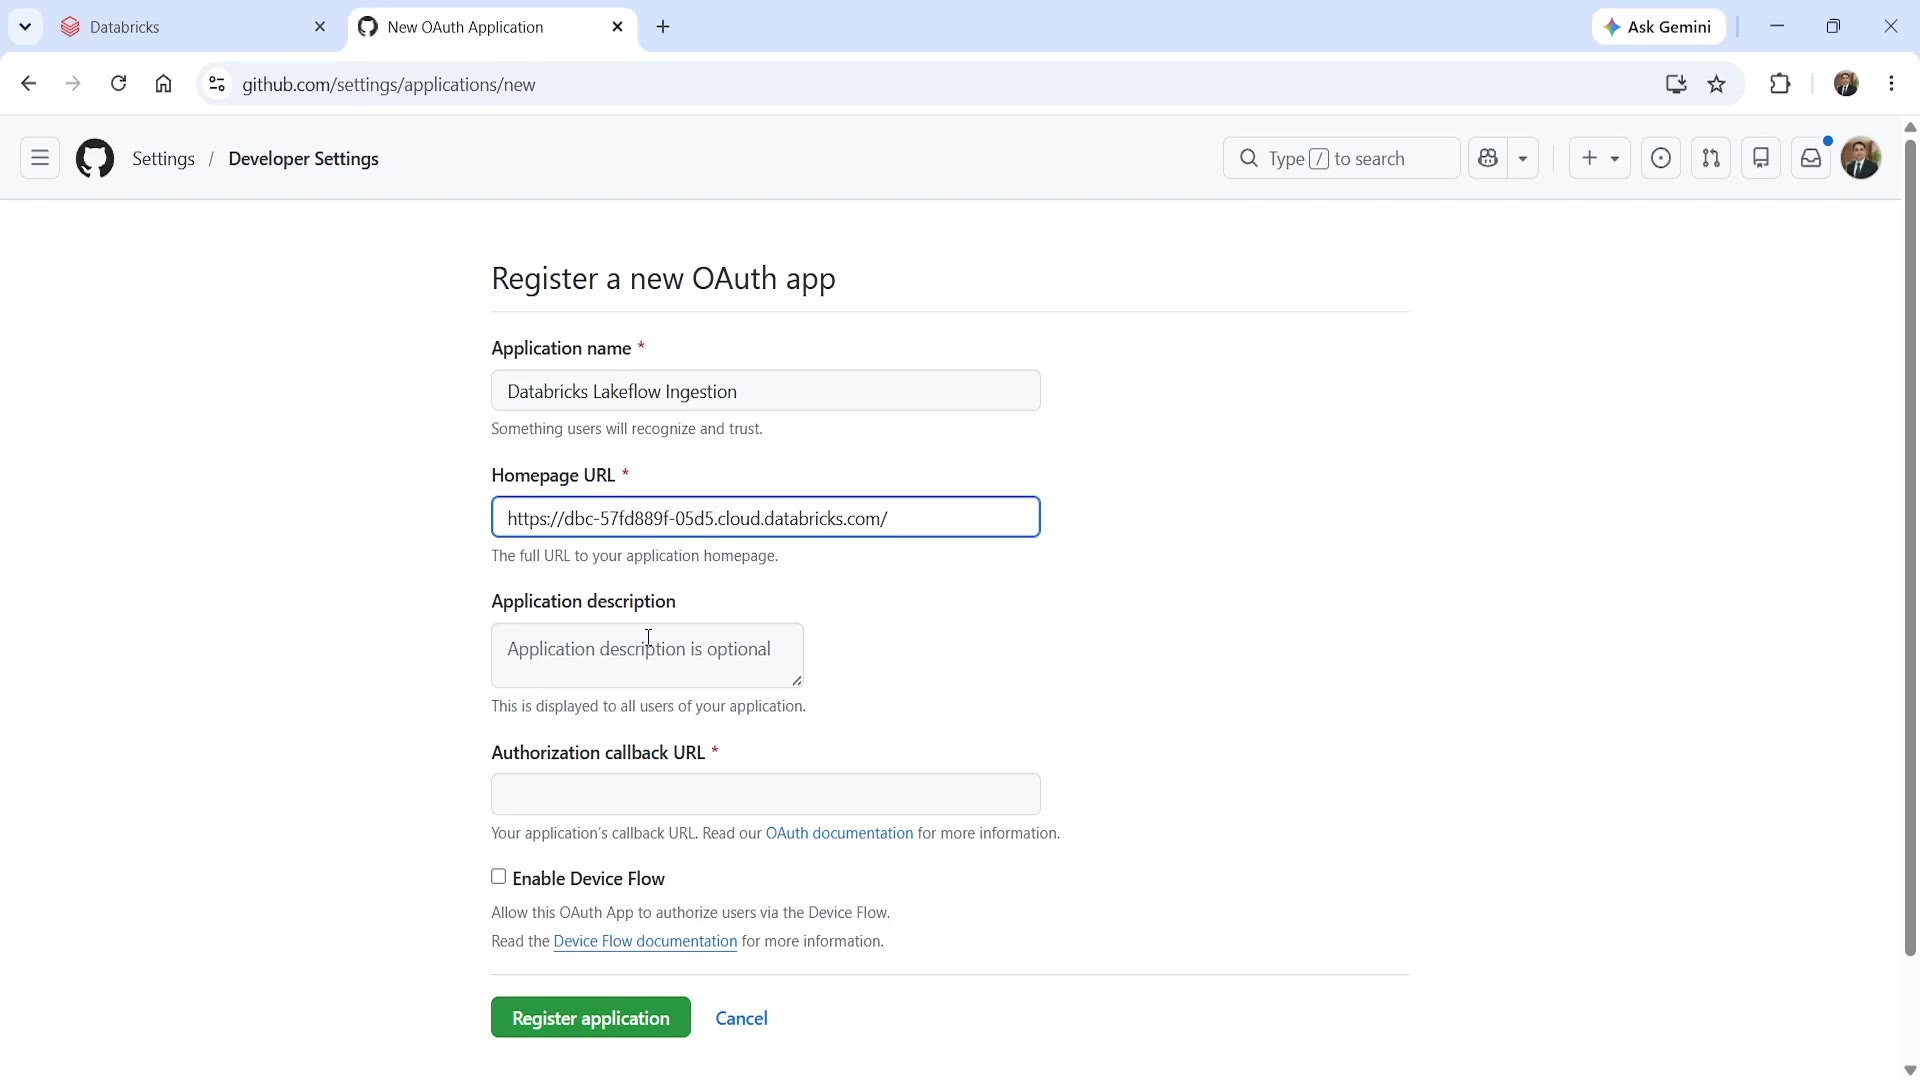The height and width of the screenshot is (1080, 1920).
Task: Open the tab search dropdown arrow
Action: click(25, 27)
